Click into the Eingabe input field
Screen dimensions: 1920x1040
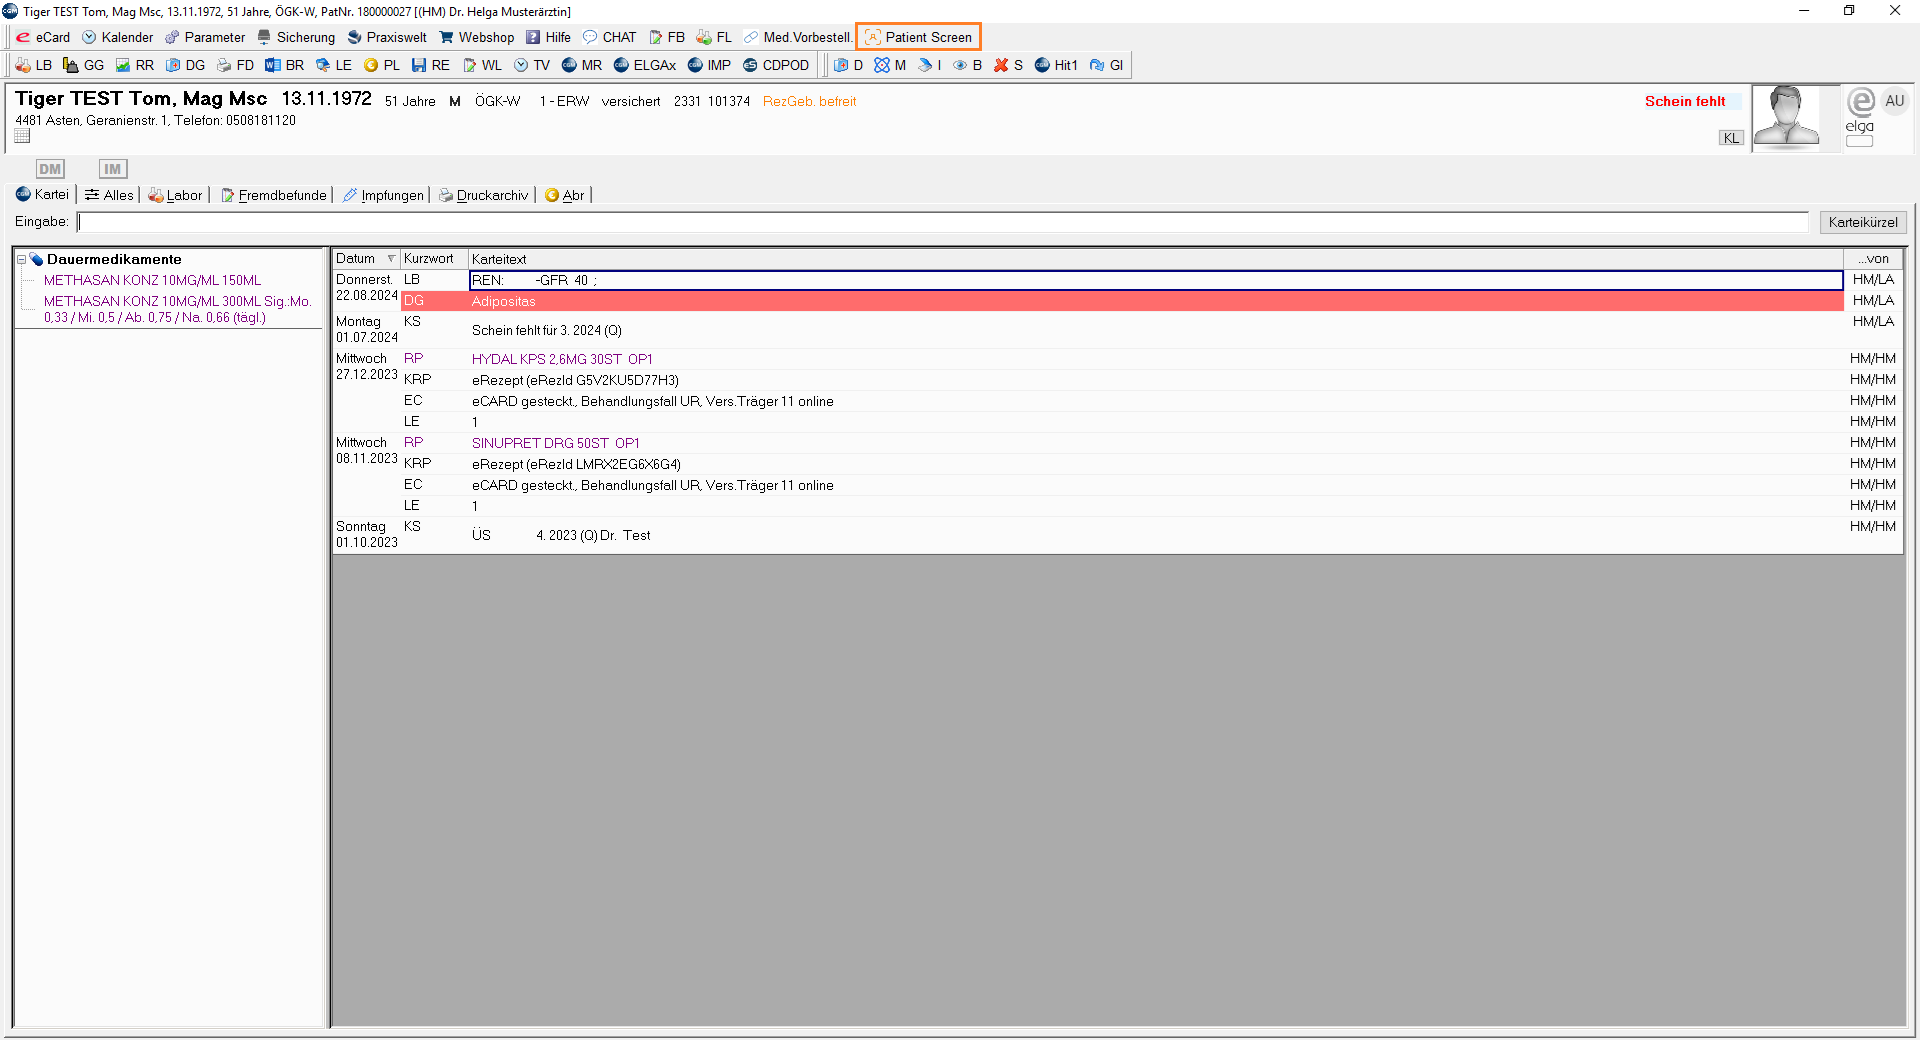(942, 222)
